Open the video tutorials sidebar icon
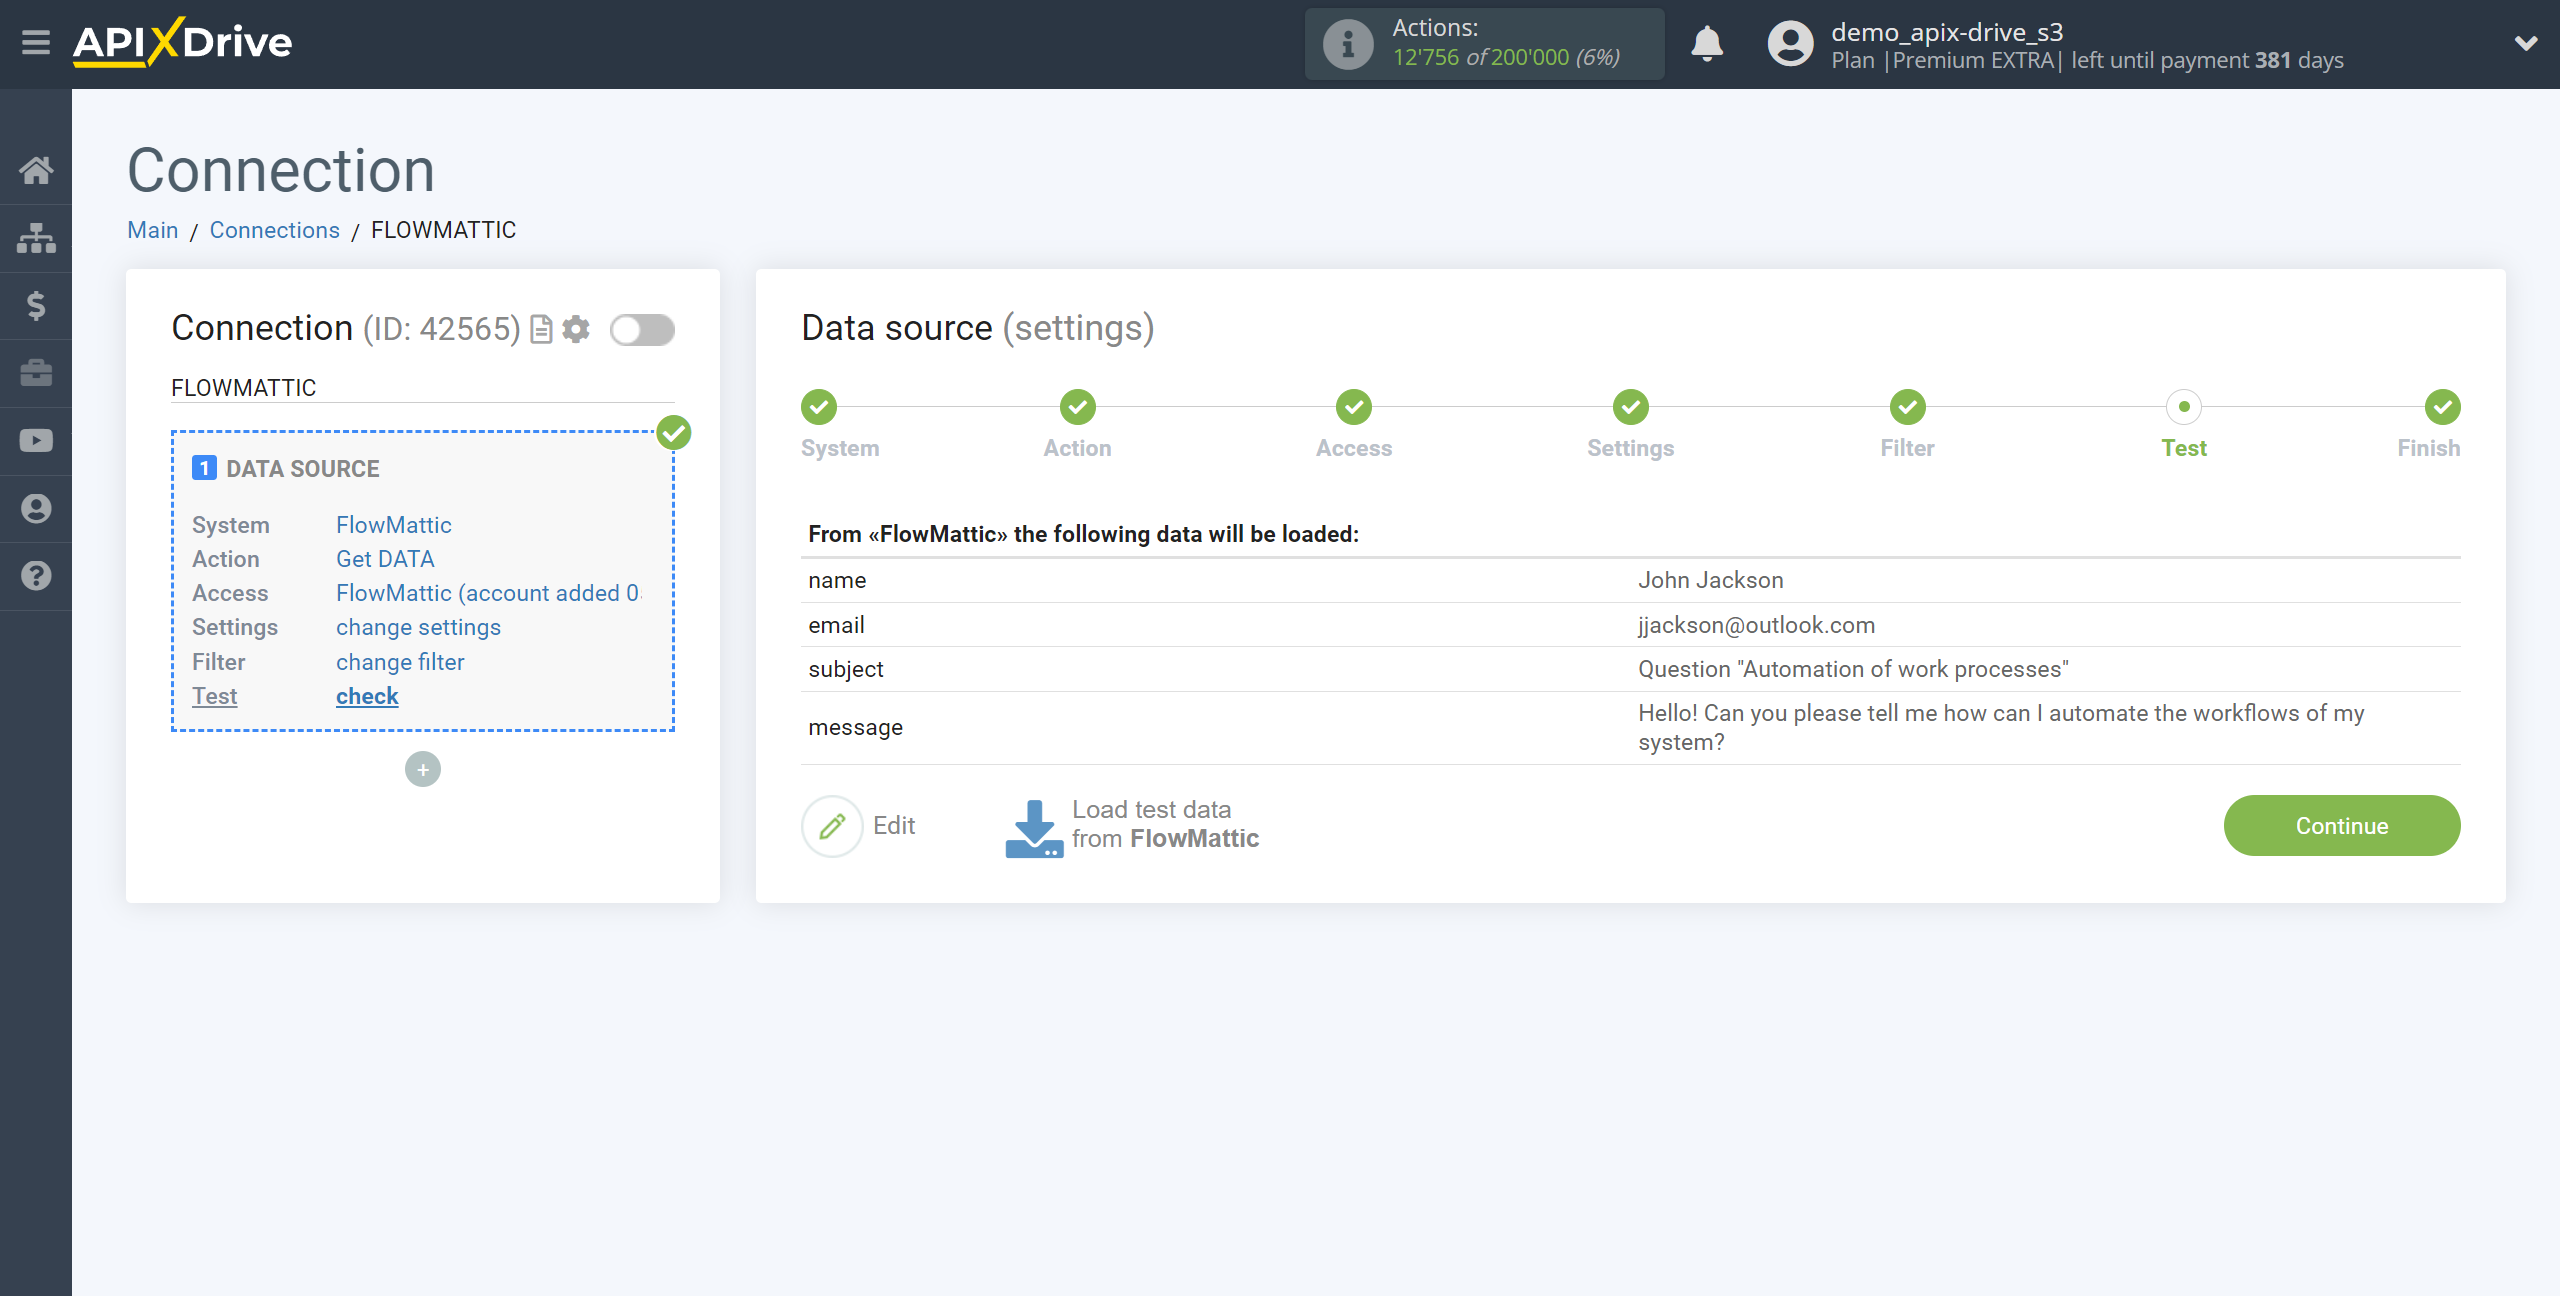 point(36,441)
